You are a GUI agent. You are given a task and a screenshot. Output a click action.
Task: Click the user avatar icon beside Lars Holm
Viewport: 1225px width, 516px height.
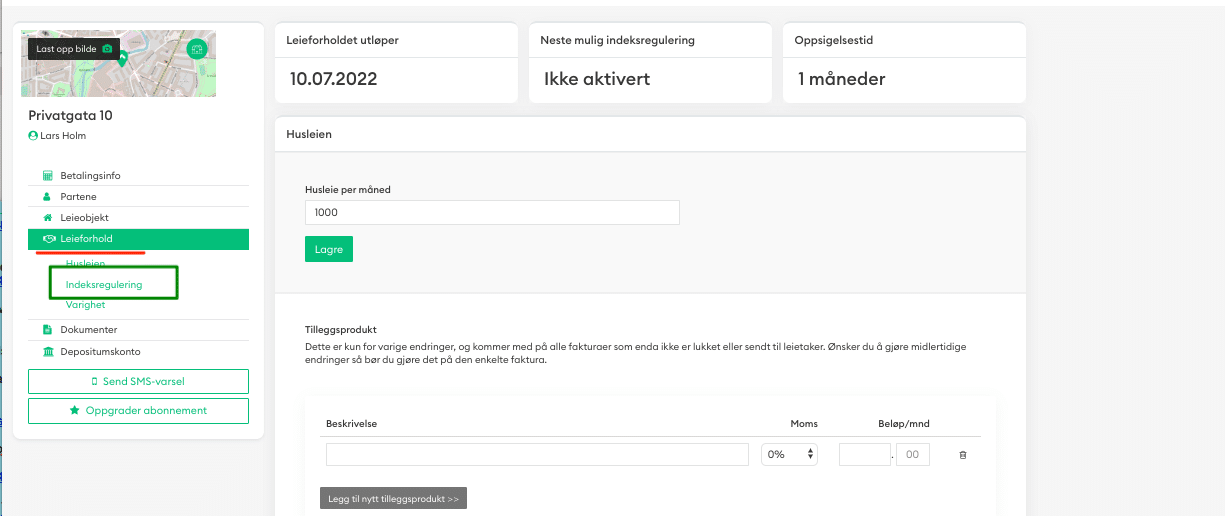tap(33, 136)
